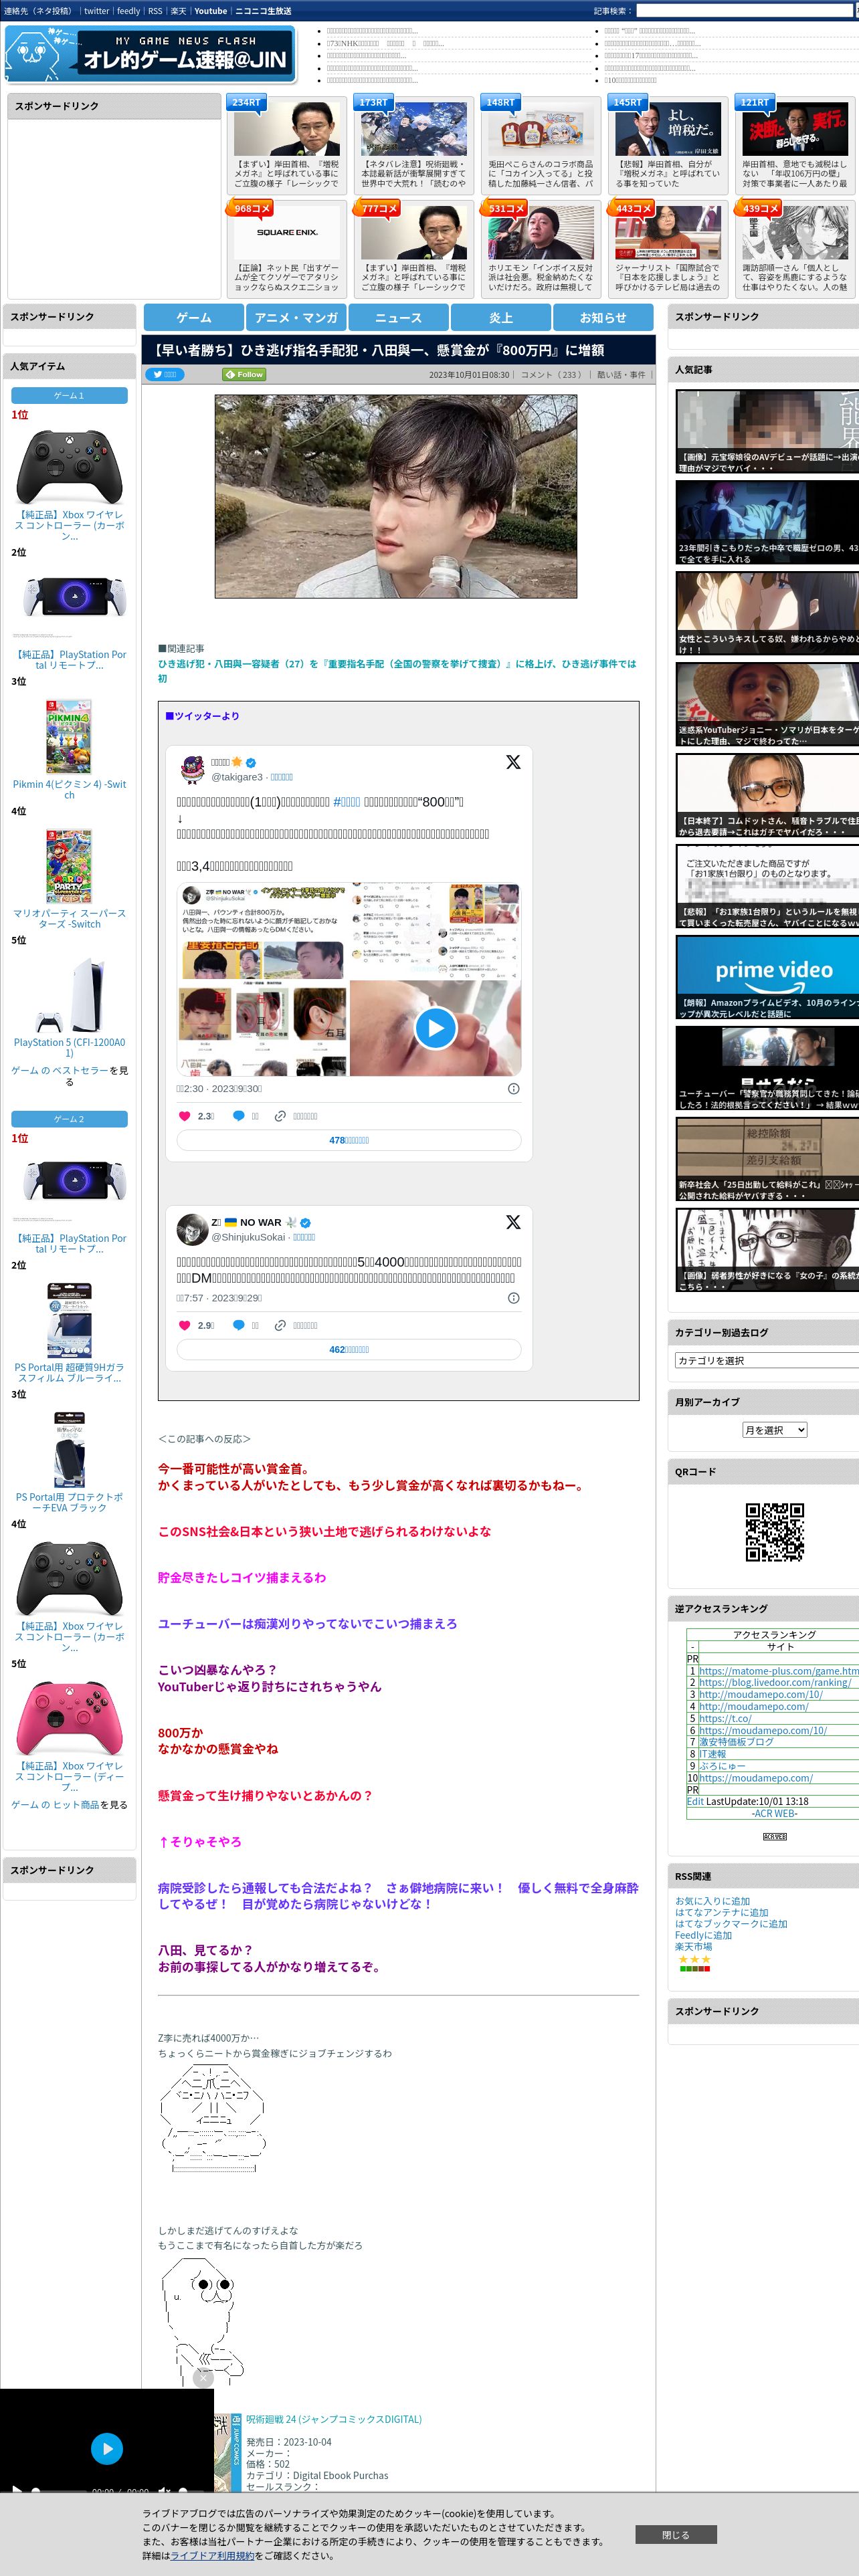Click Feedlyに追加 link

[x=703, y=1935]
